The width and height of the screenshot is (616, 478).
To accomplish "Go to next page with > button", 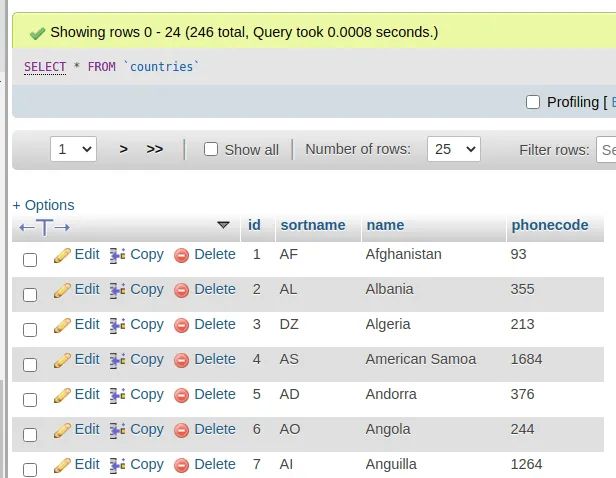I will [124, 149].
